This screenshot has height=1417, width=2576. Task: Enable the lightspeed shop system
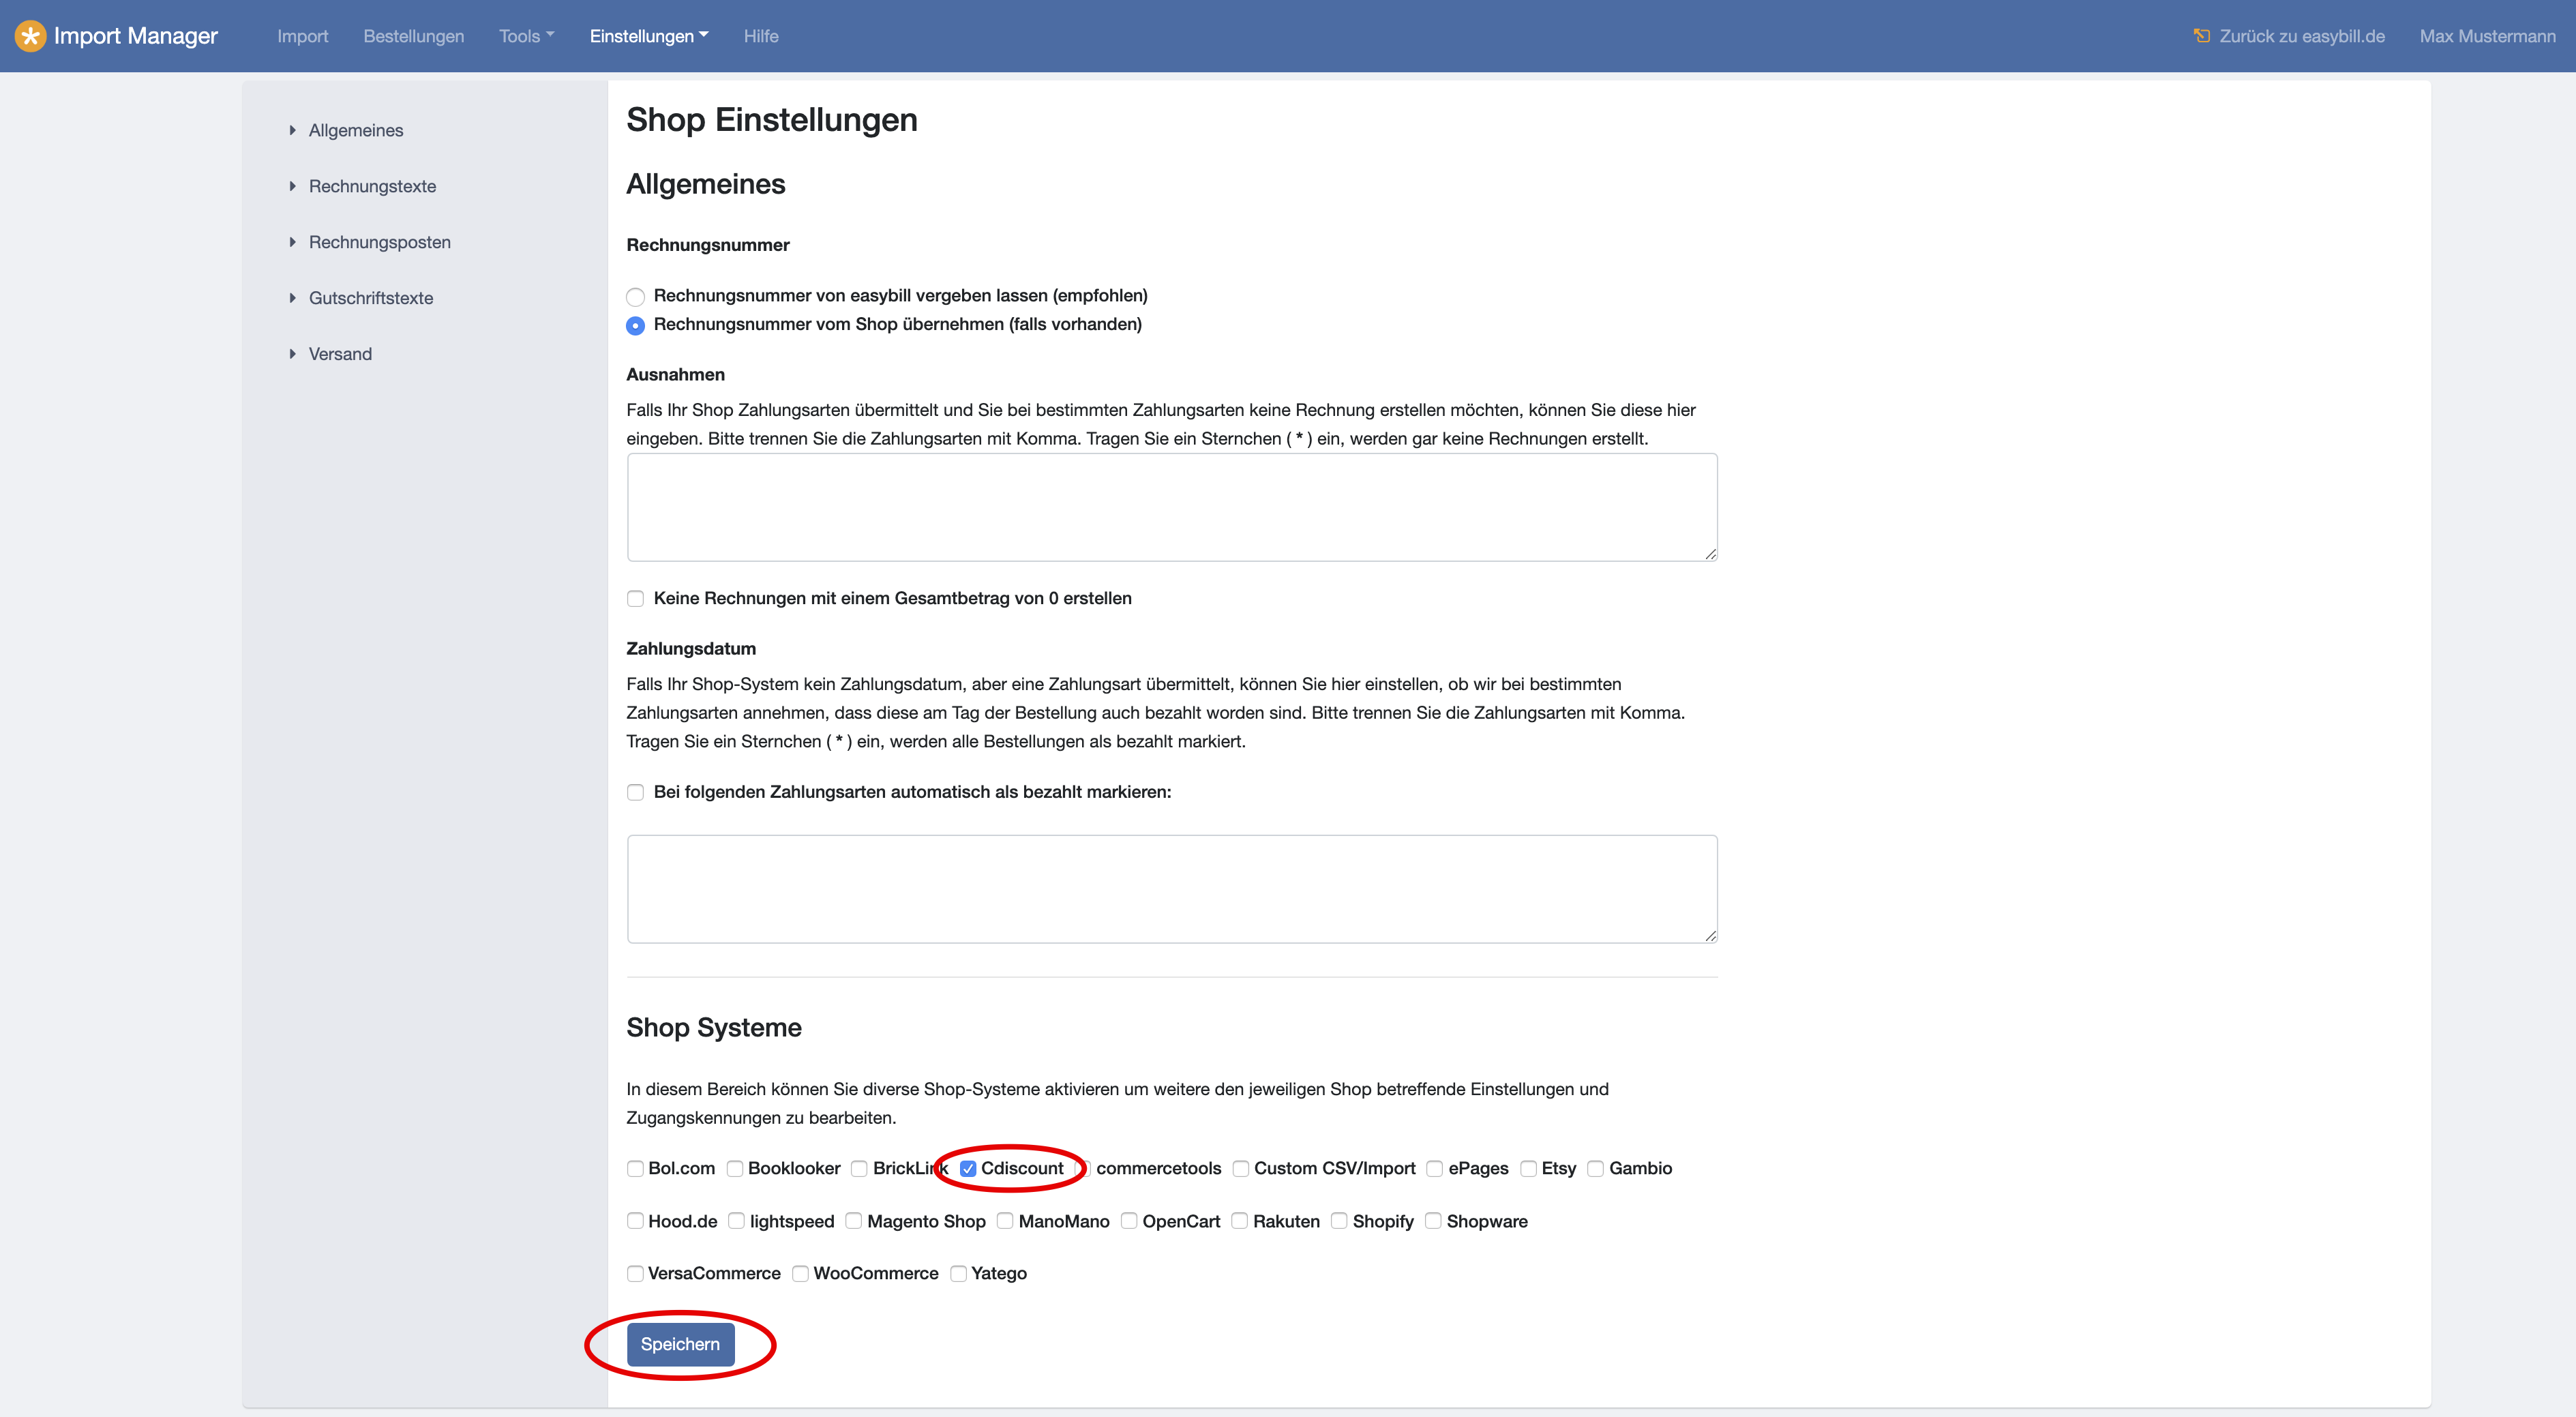point(737,1221)
